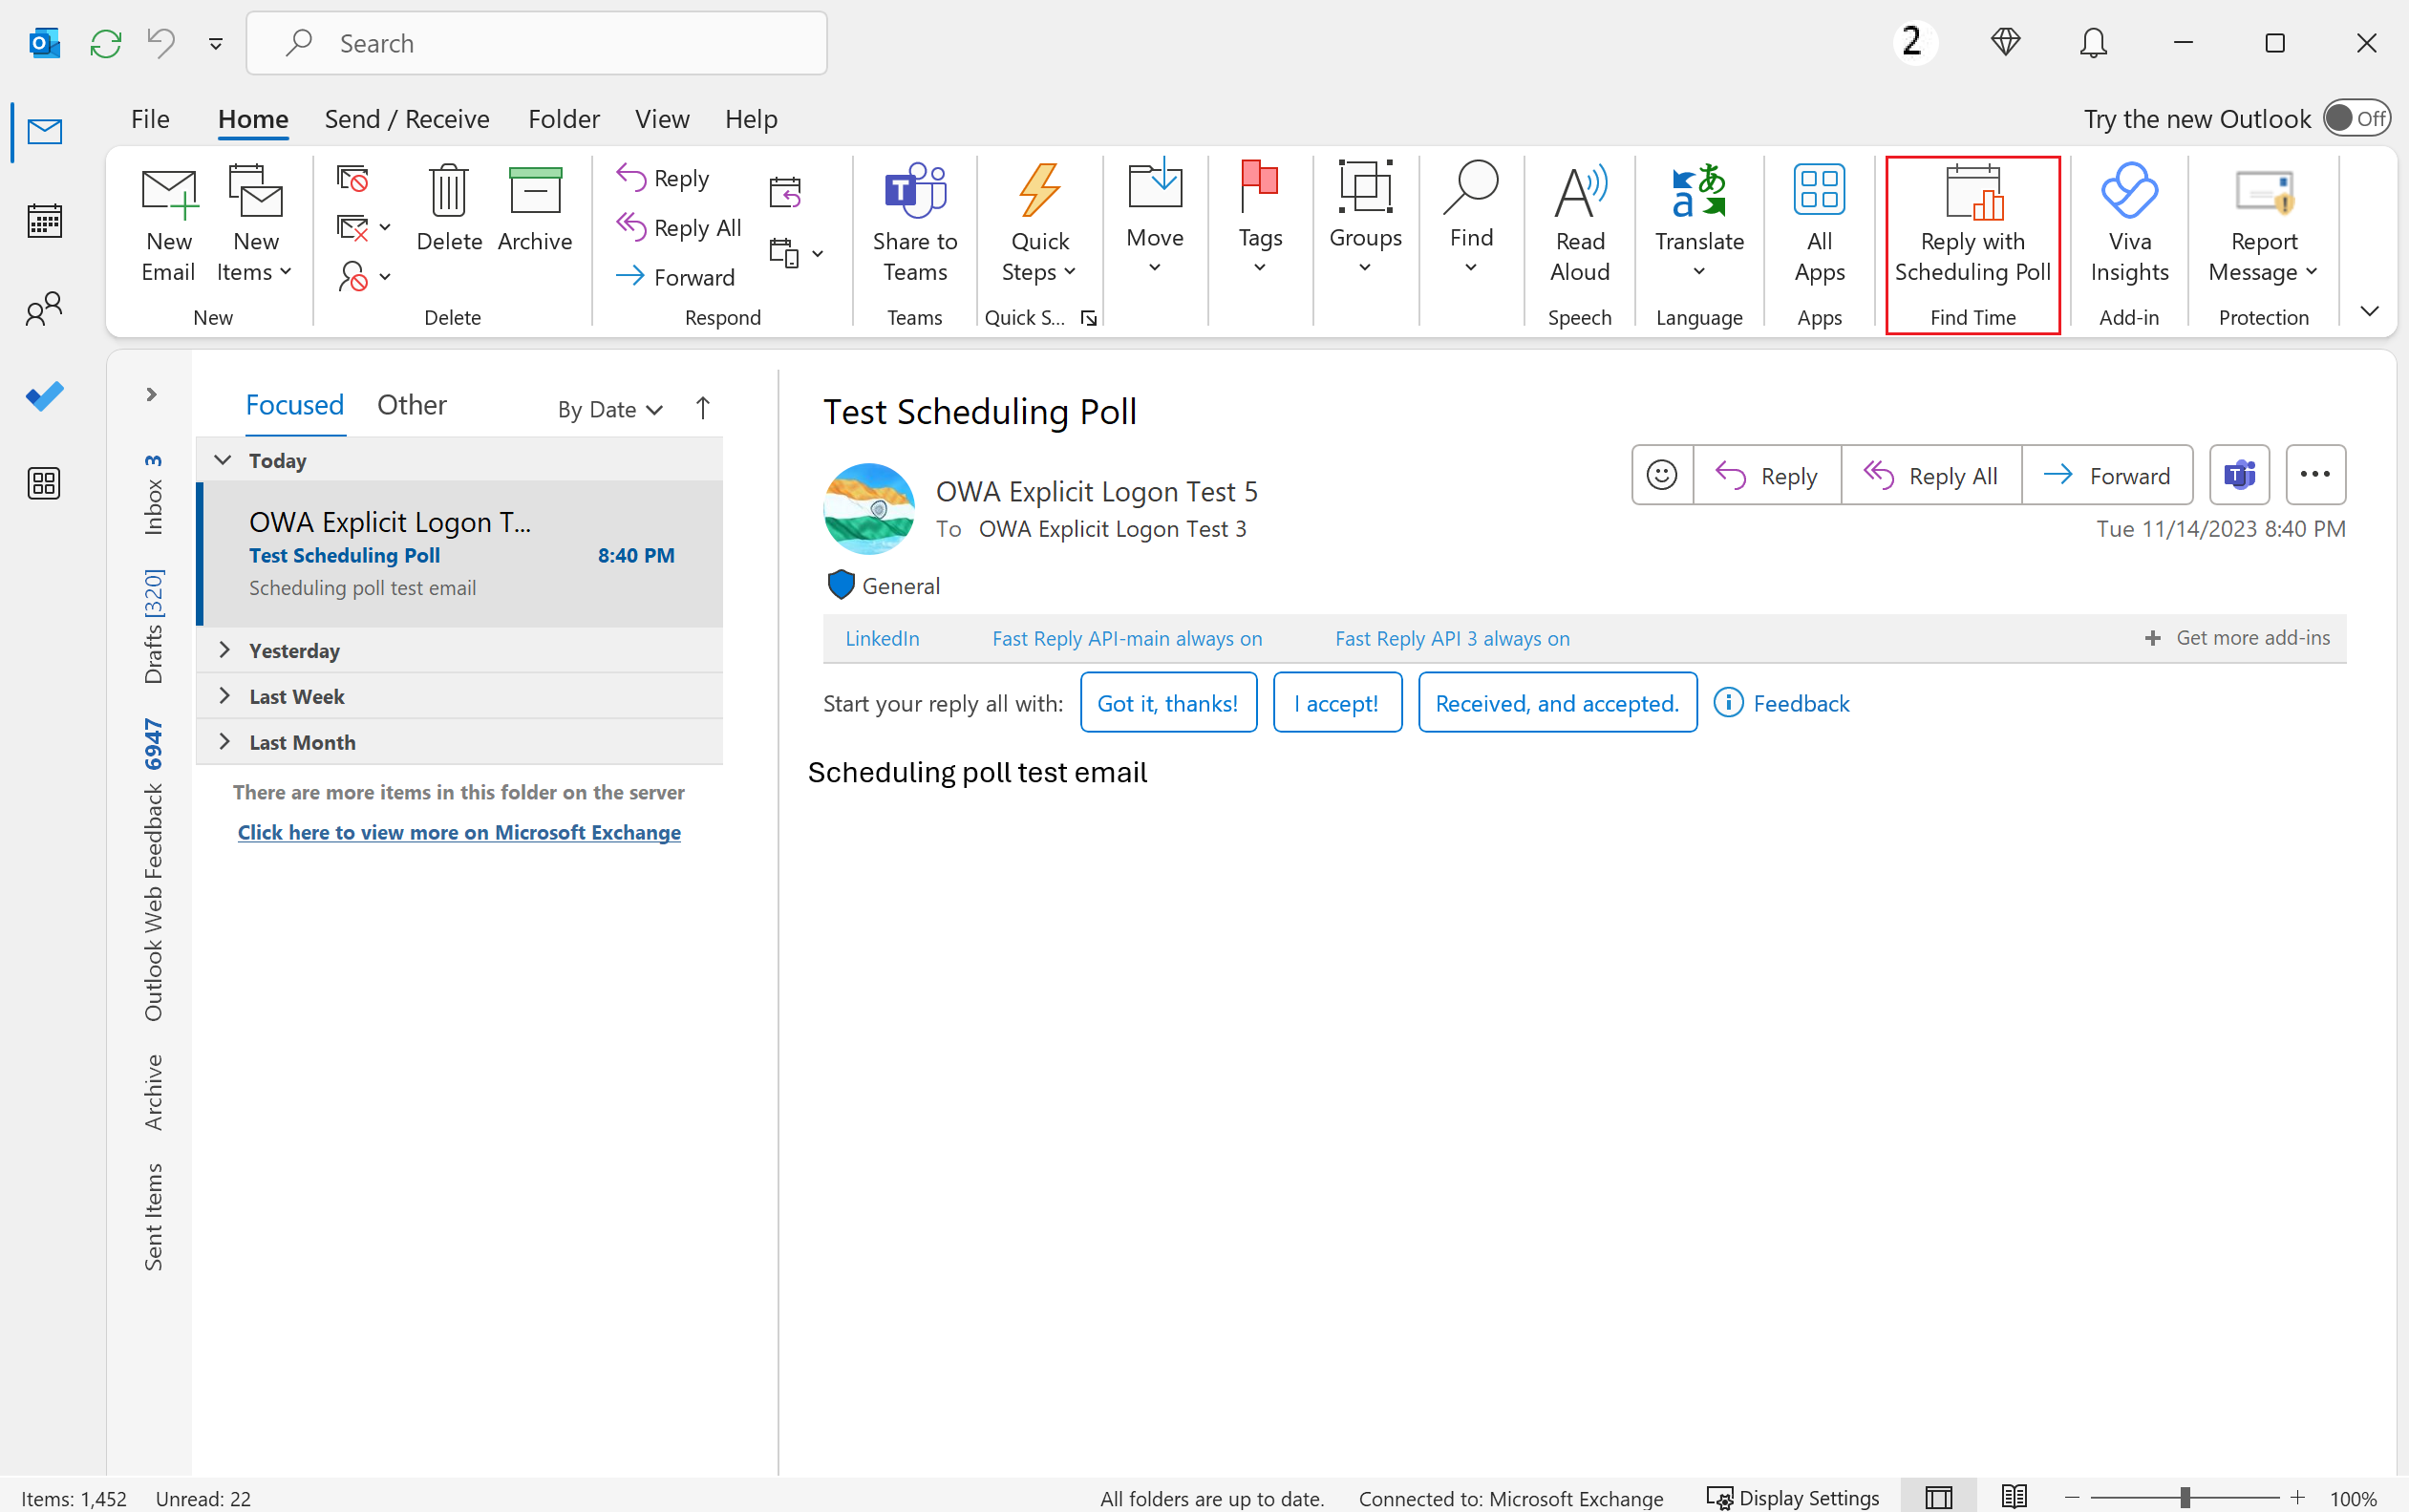
Task: Expand the Yesterday email group
Action: click(223, 648)
